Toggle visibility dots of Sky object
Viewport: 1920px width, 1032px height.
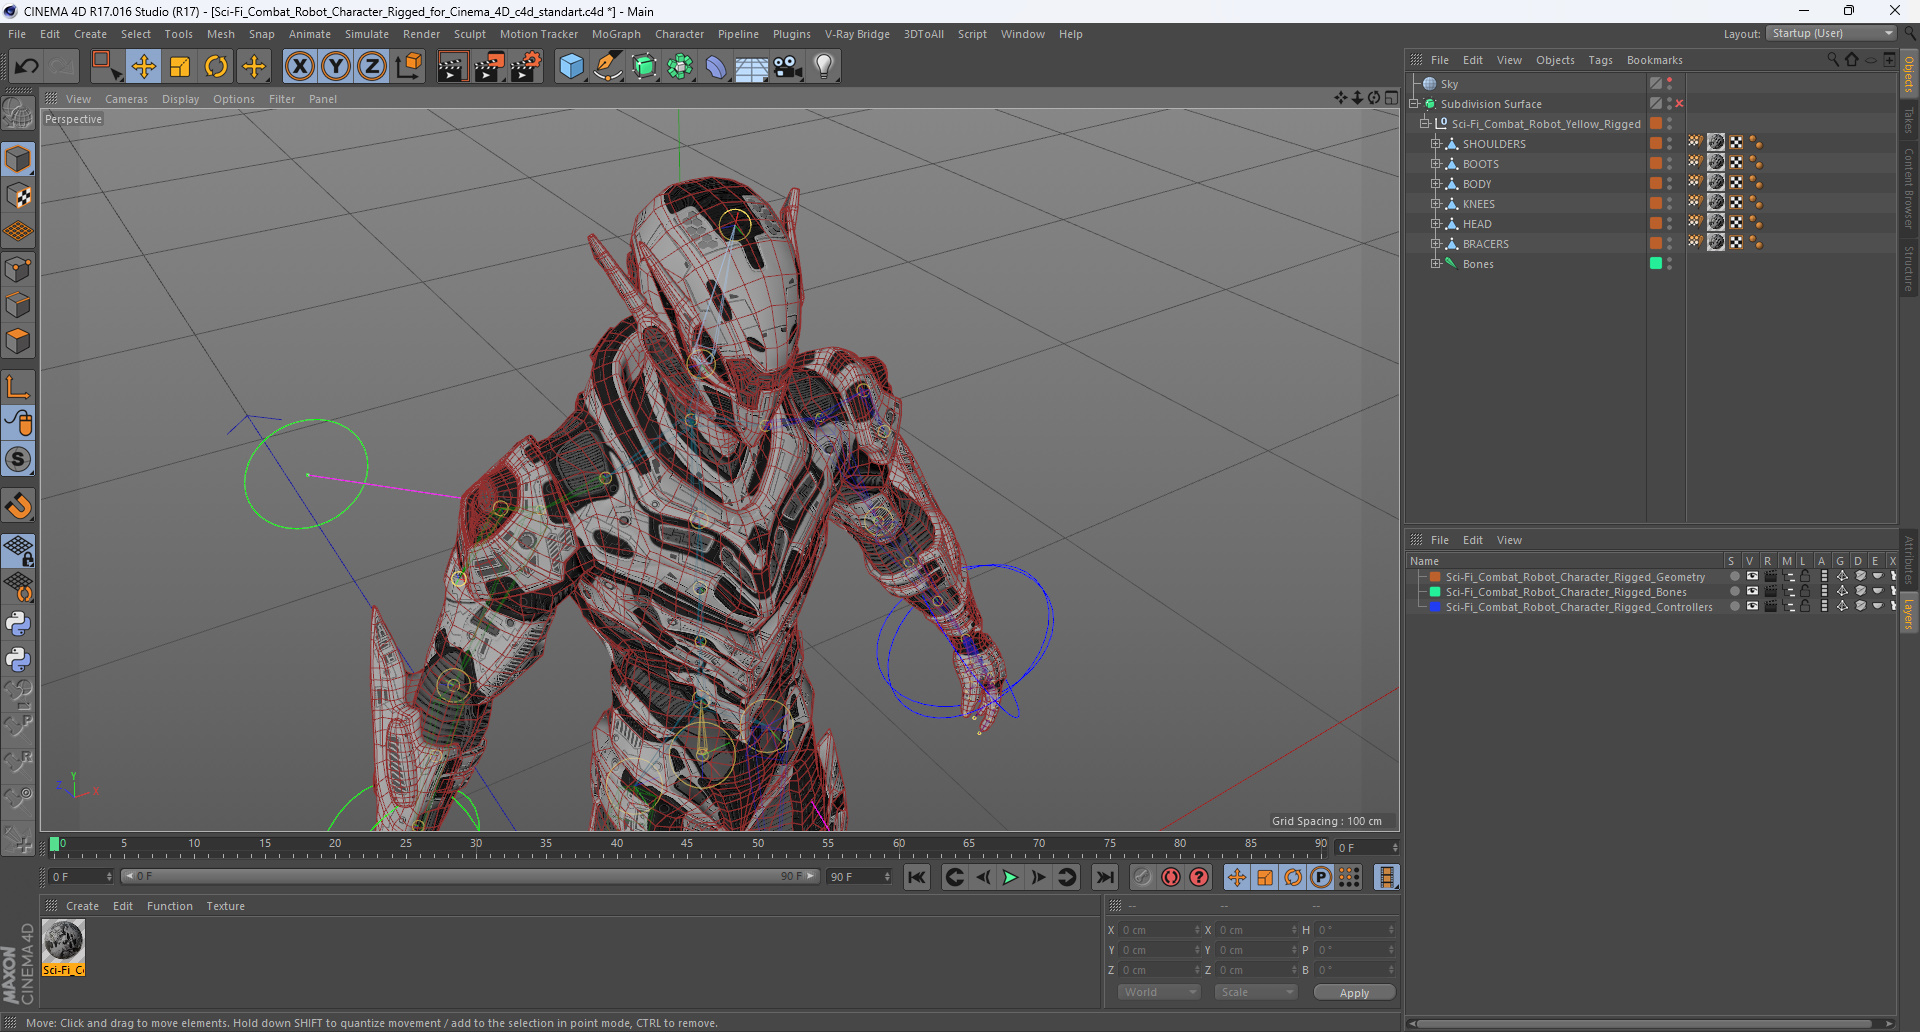coord(1669,84)
